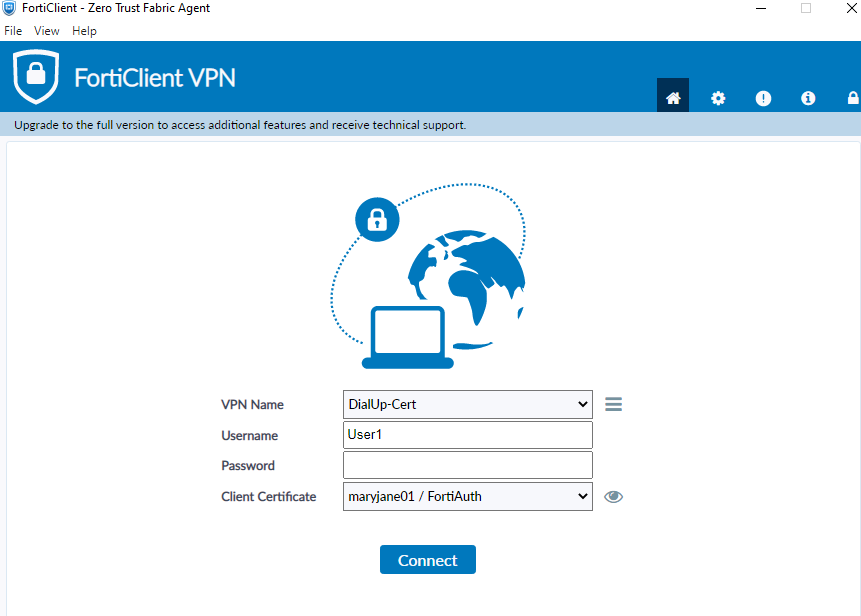Open the Help menu
The image size is (861, 616).
pyautogui.click(x=84, y=31)
